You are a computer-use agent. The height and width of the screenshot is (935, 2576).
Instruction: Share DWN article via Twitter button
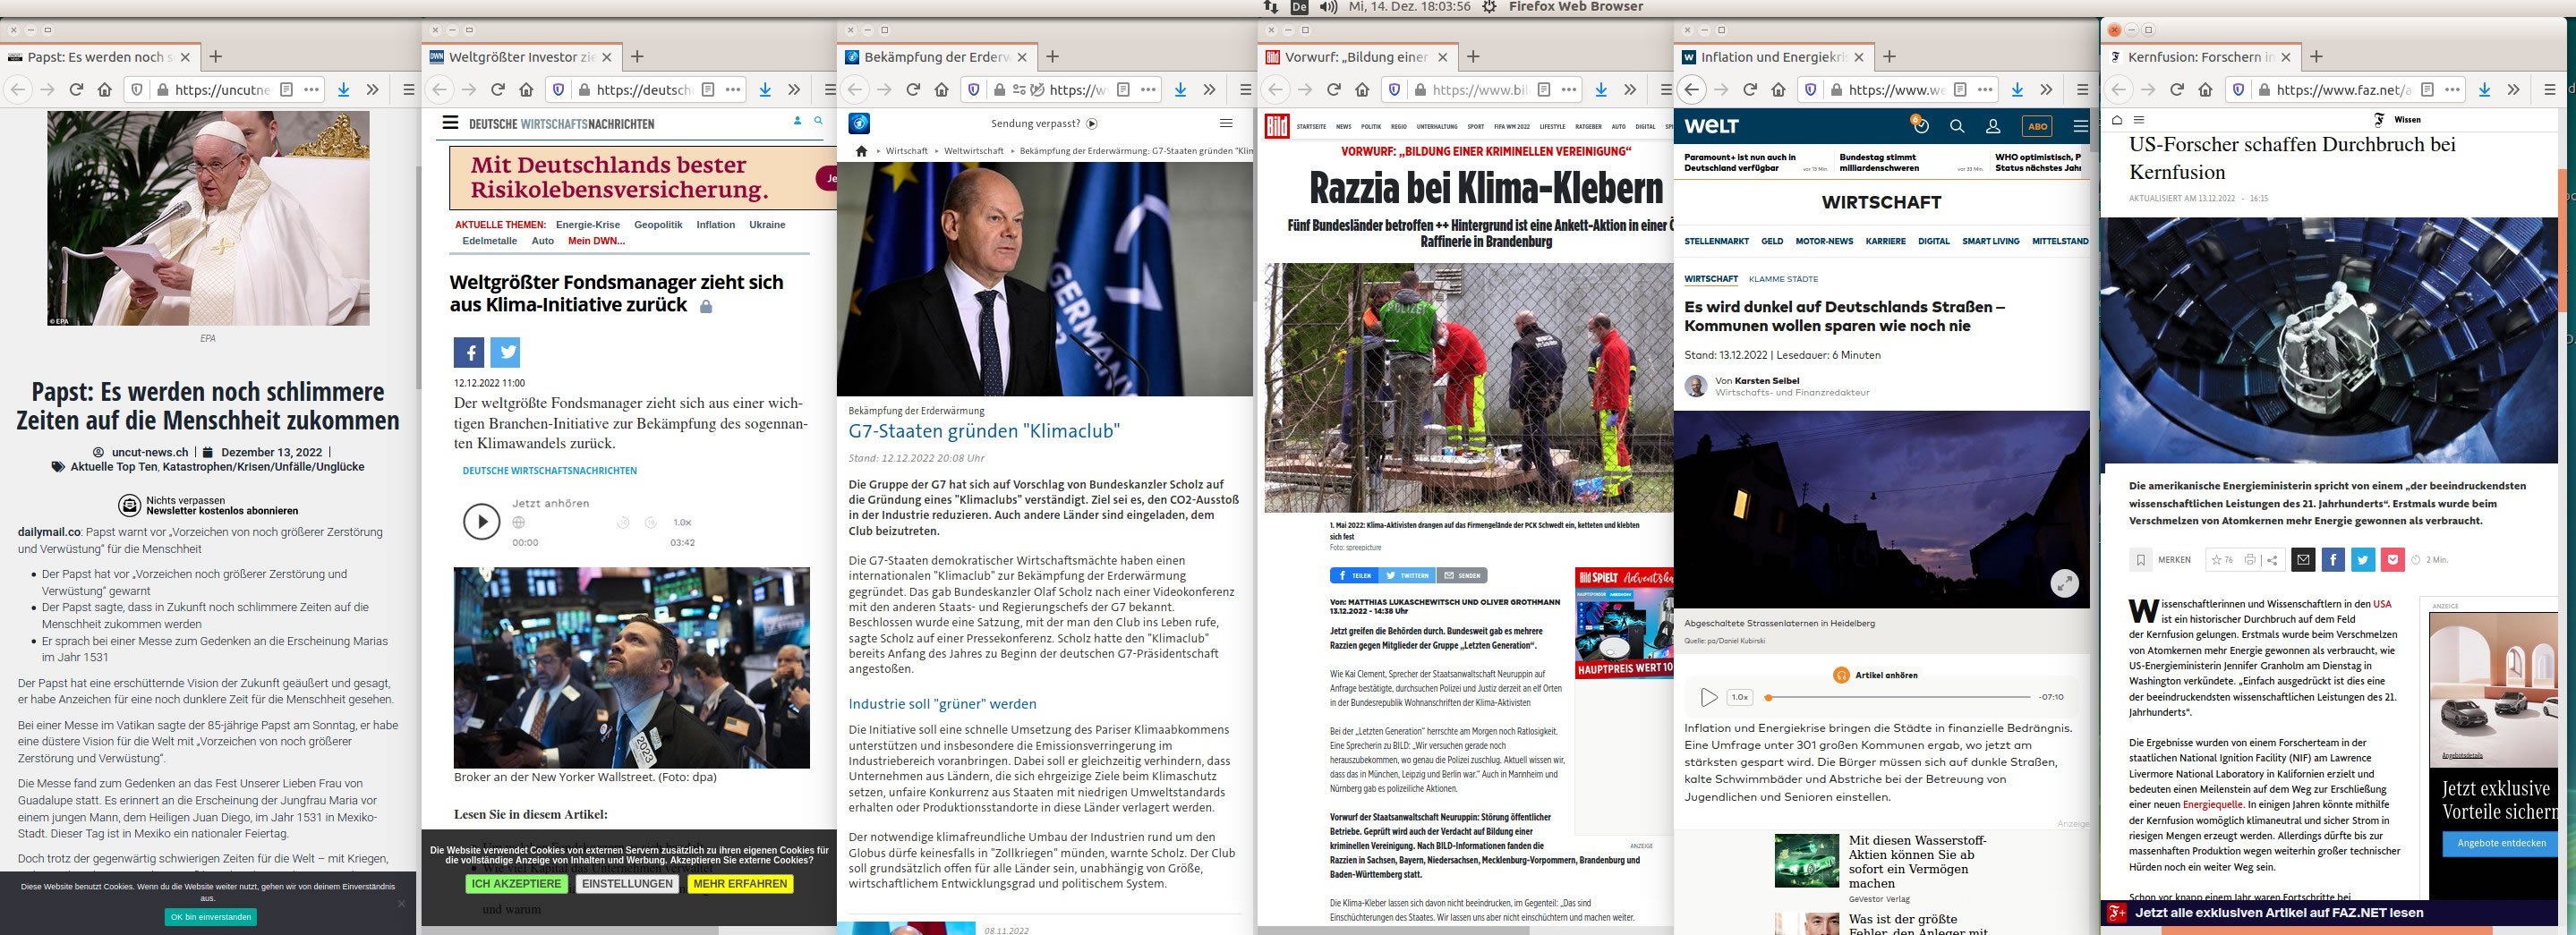pos(505,352)
